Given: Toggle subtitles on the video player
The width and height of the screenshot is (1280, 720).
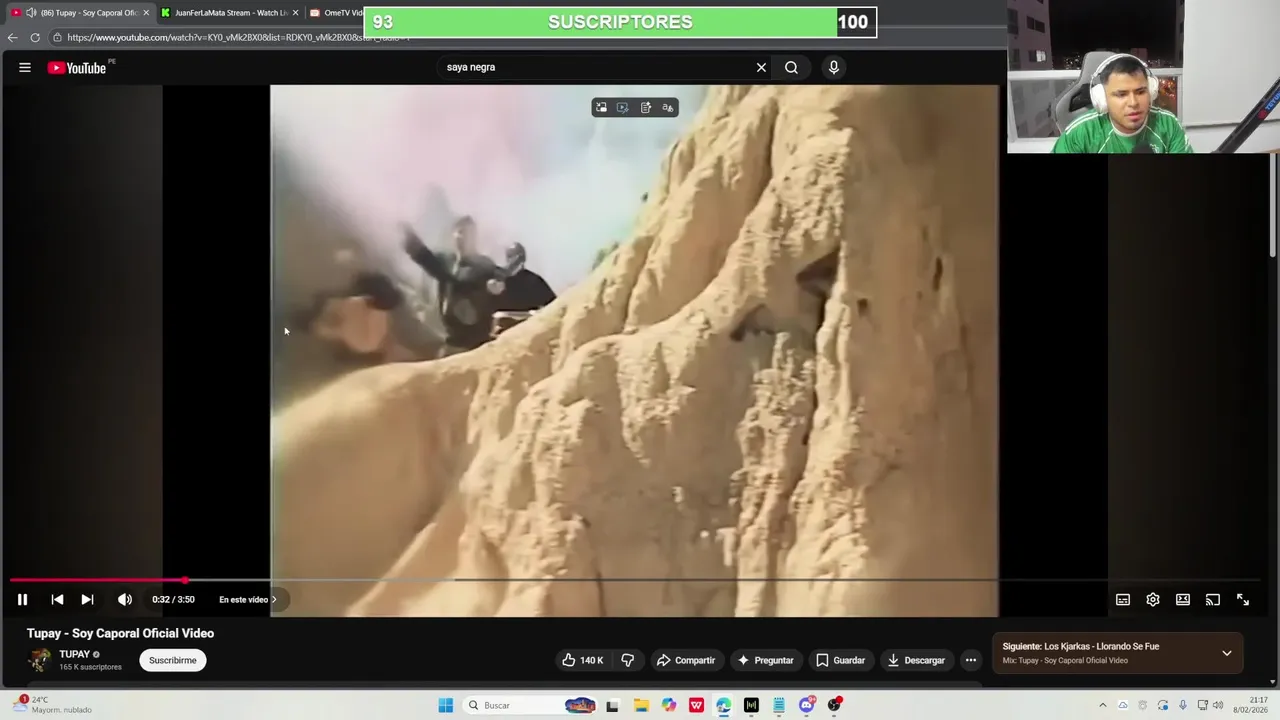Looking at the screenshot, I should (x=1123, y=599).
